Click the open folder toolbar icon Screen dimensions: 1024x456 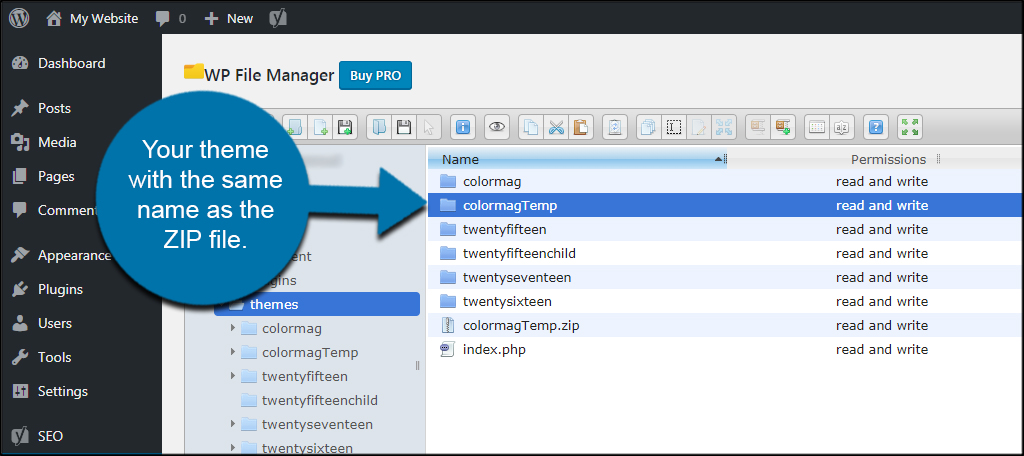pyautogui.click(x=379, y=127)
